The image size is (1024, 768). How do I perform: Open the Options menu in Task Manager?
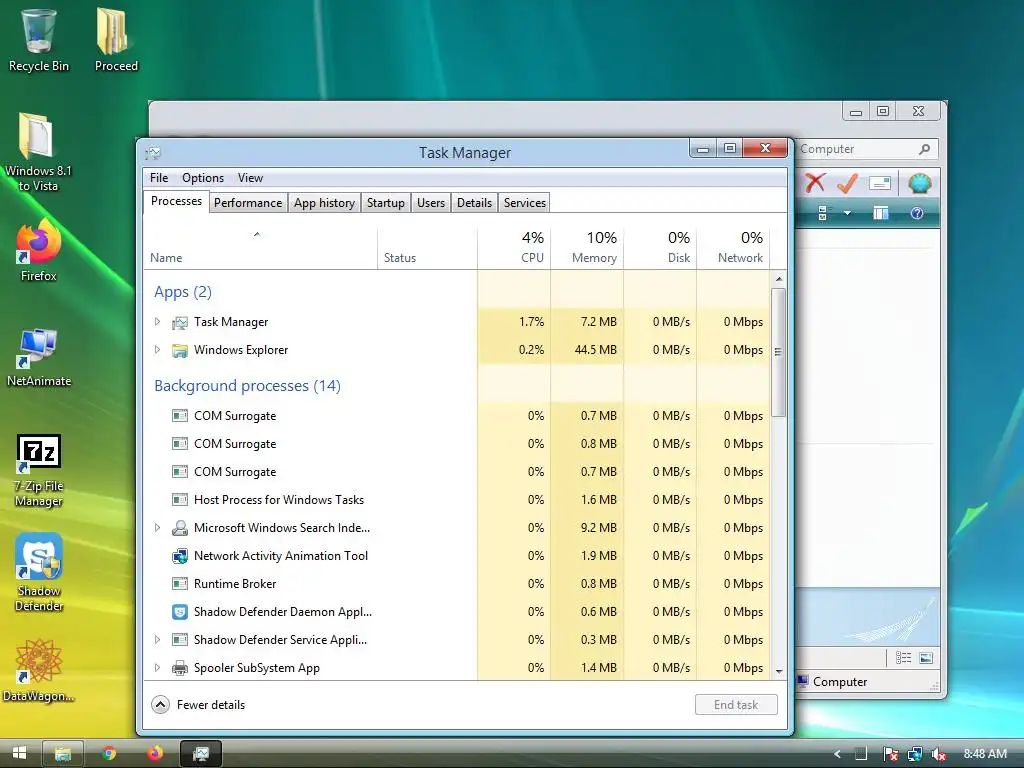(x=202, y=178)
